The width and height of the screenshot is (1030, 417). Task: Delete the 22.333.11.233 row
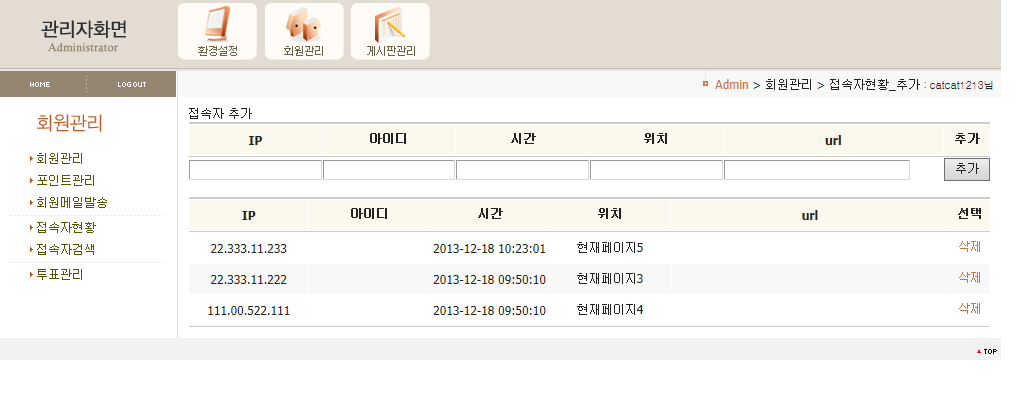pyautogui.click(x=969, y=247)
